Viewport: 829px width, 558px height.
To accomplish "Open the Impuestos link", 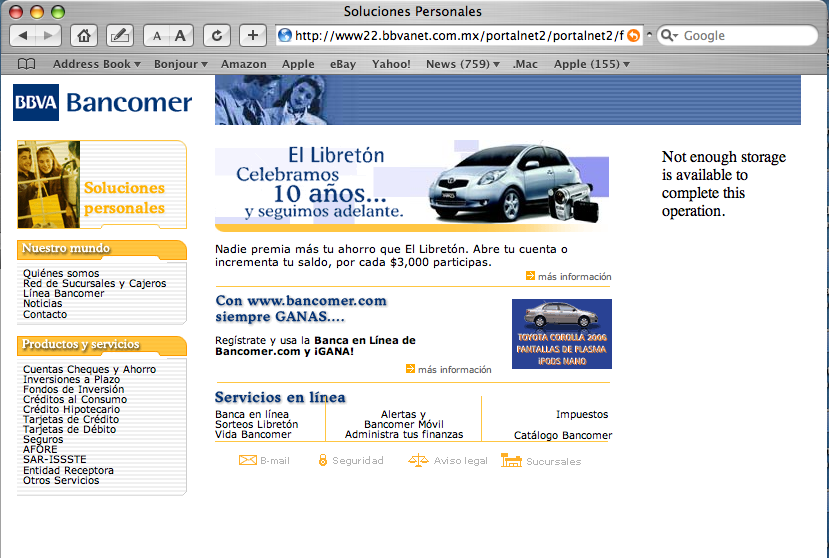I will point(582,414).
